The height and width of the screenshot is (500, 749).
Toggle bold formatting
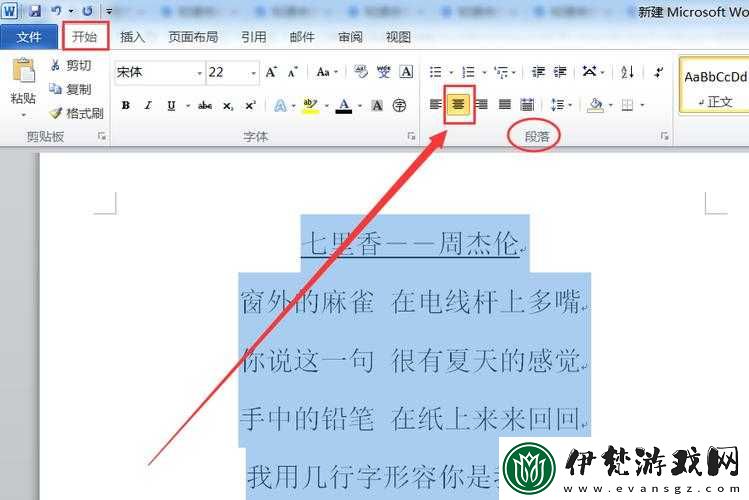pyautogui.click(x=126, y=105)
